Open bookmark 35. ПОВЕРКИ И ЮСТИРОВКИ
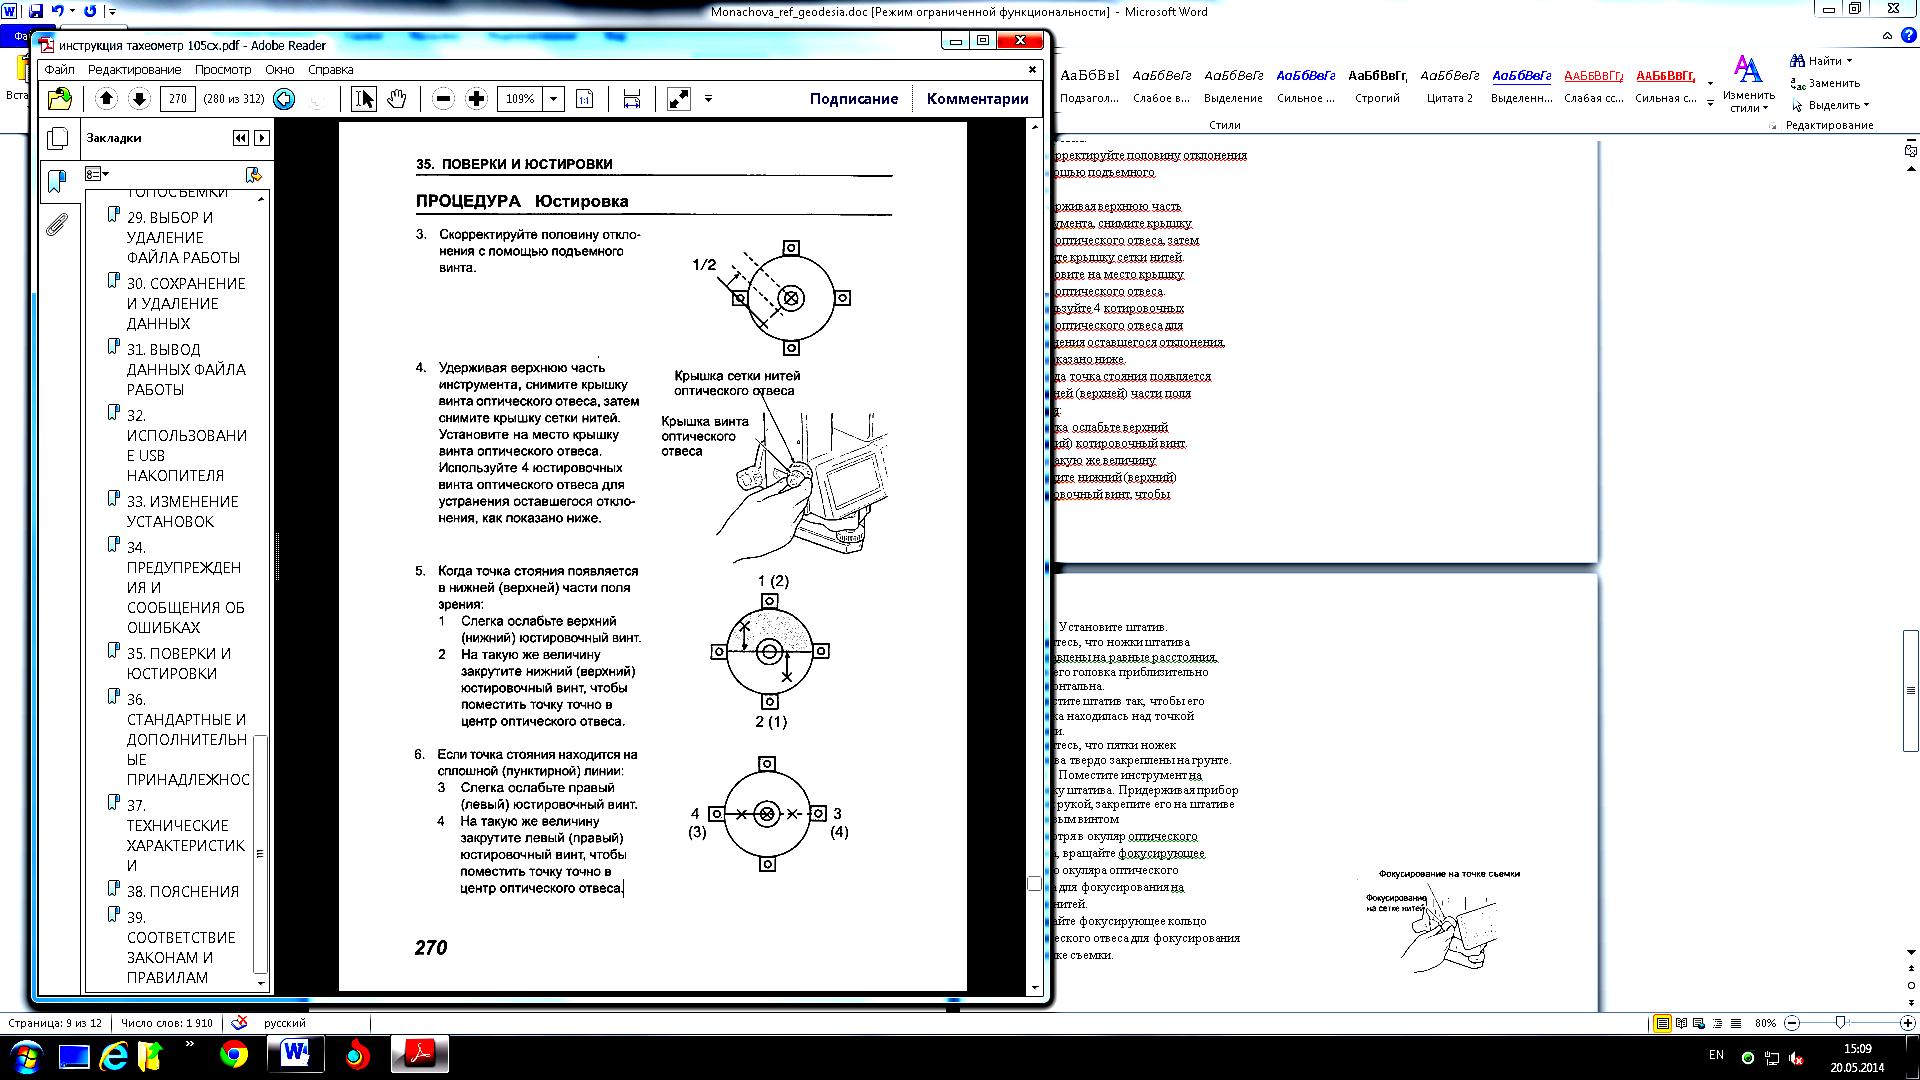 (178, 663)
